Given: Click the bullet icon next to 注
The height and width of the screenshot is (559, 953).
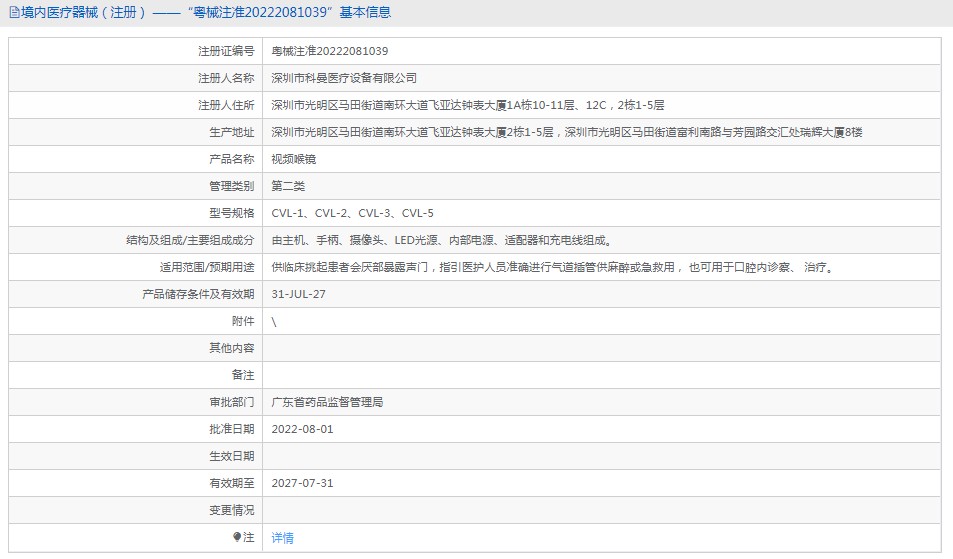Looking at the screenshot, I should 237,537.
